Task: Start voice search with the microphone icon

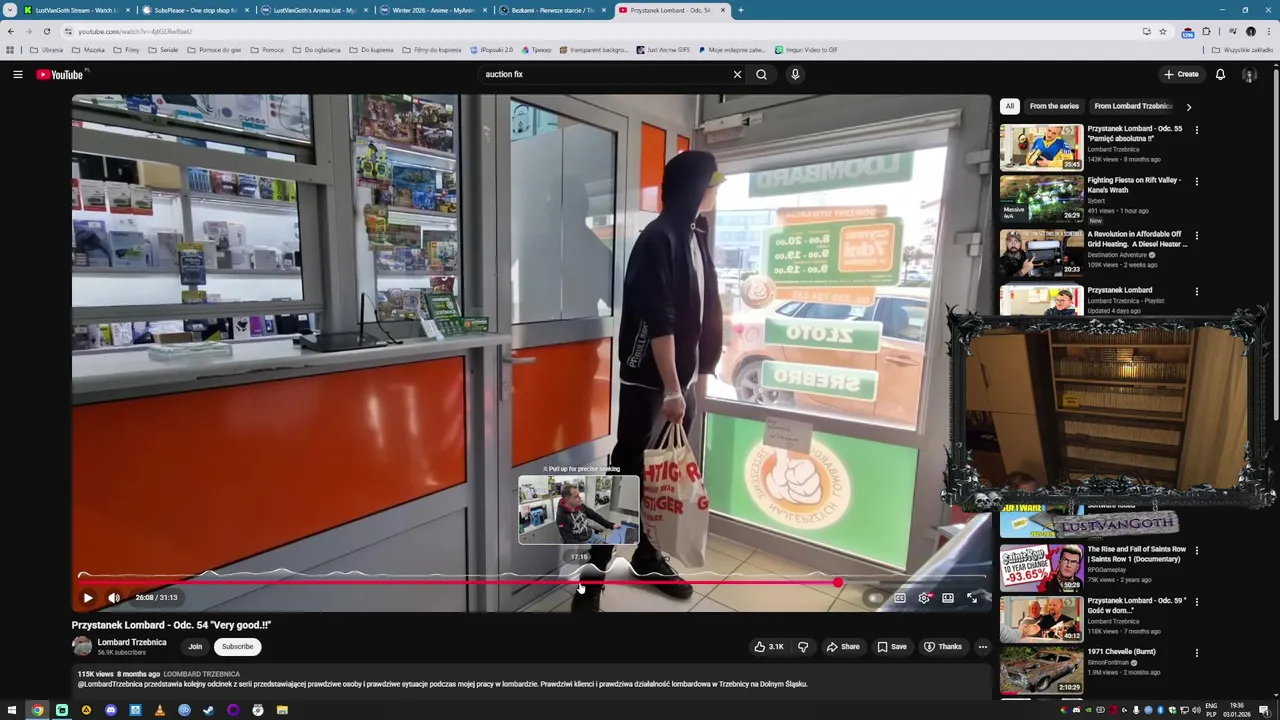Action: coord(795,74)
